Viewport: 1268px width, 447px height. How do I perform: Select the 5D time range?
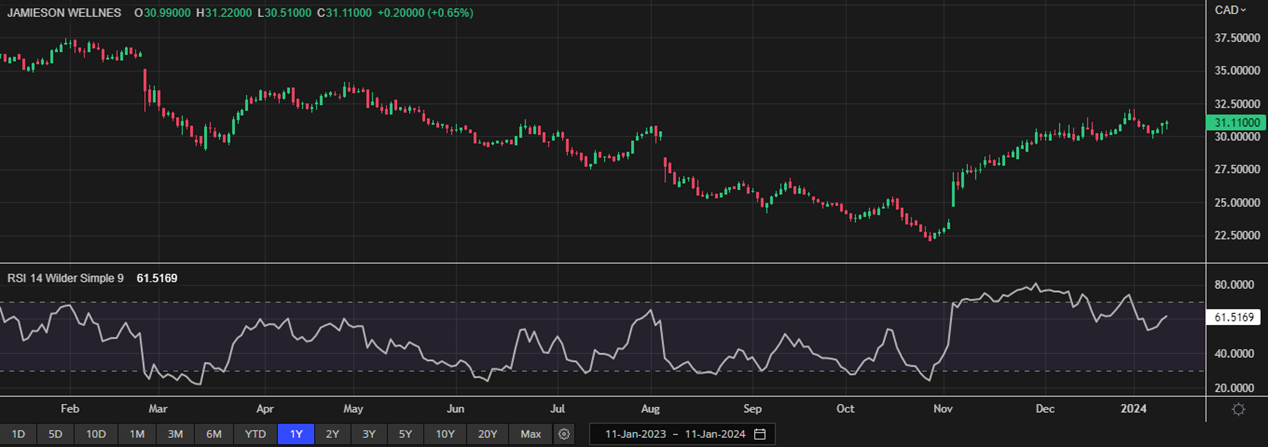coord(56,434)
